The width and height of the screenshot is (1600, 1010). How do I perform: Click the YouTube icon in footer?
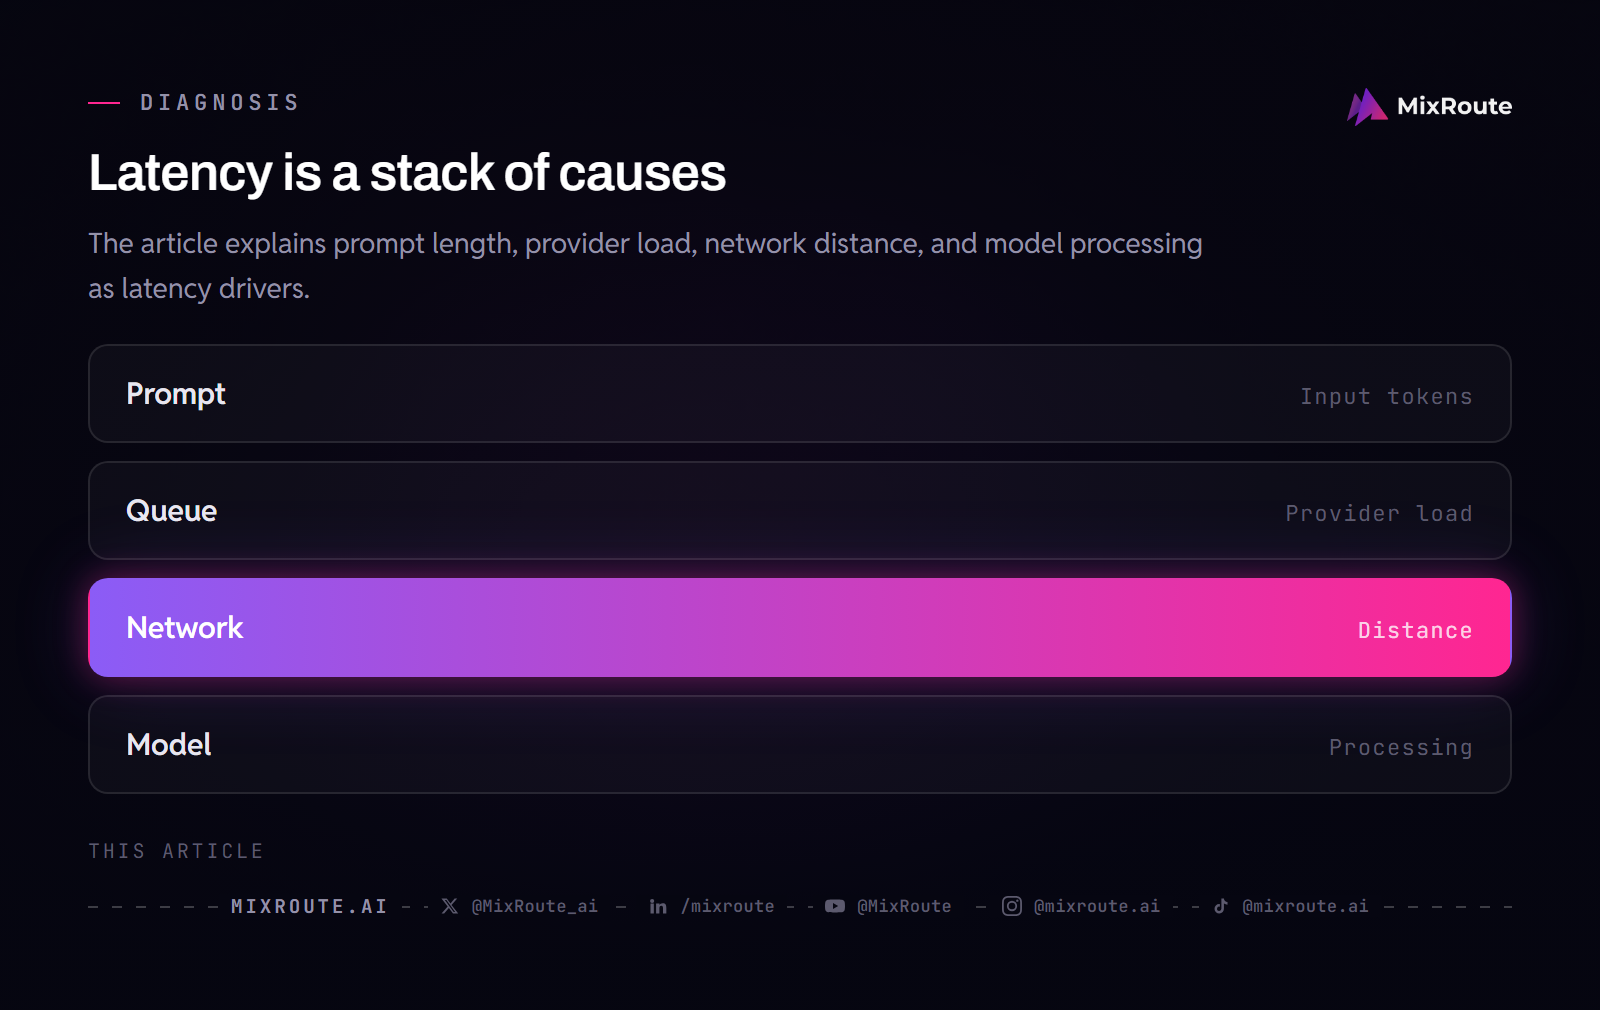pos(835,906)
